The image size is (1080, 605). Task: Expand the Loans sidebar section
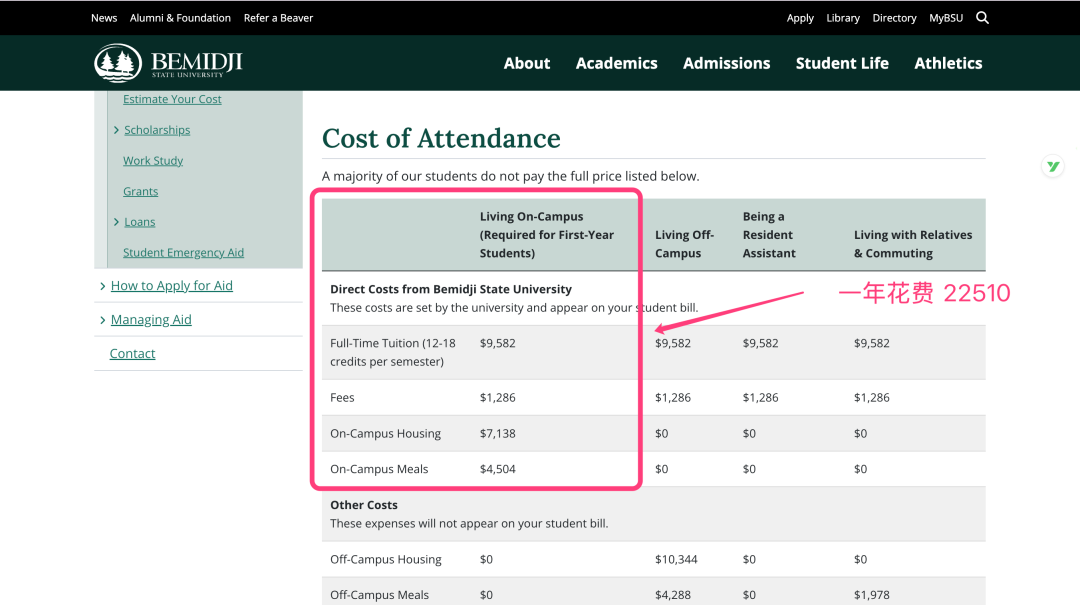117,222
